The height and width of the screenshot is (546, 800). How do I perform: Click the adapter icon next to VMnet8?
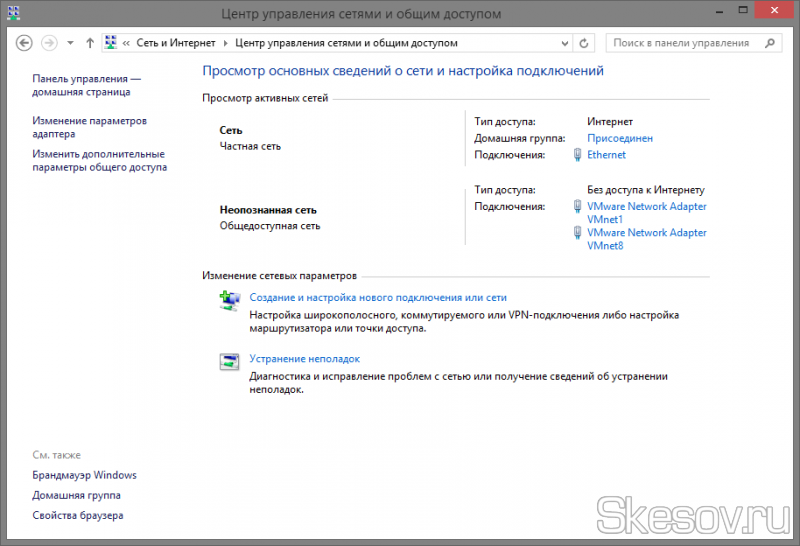click(578, 233)
